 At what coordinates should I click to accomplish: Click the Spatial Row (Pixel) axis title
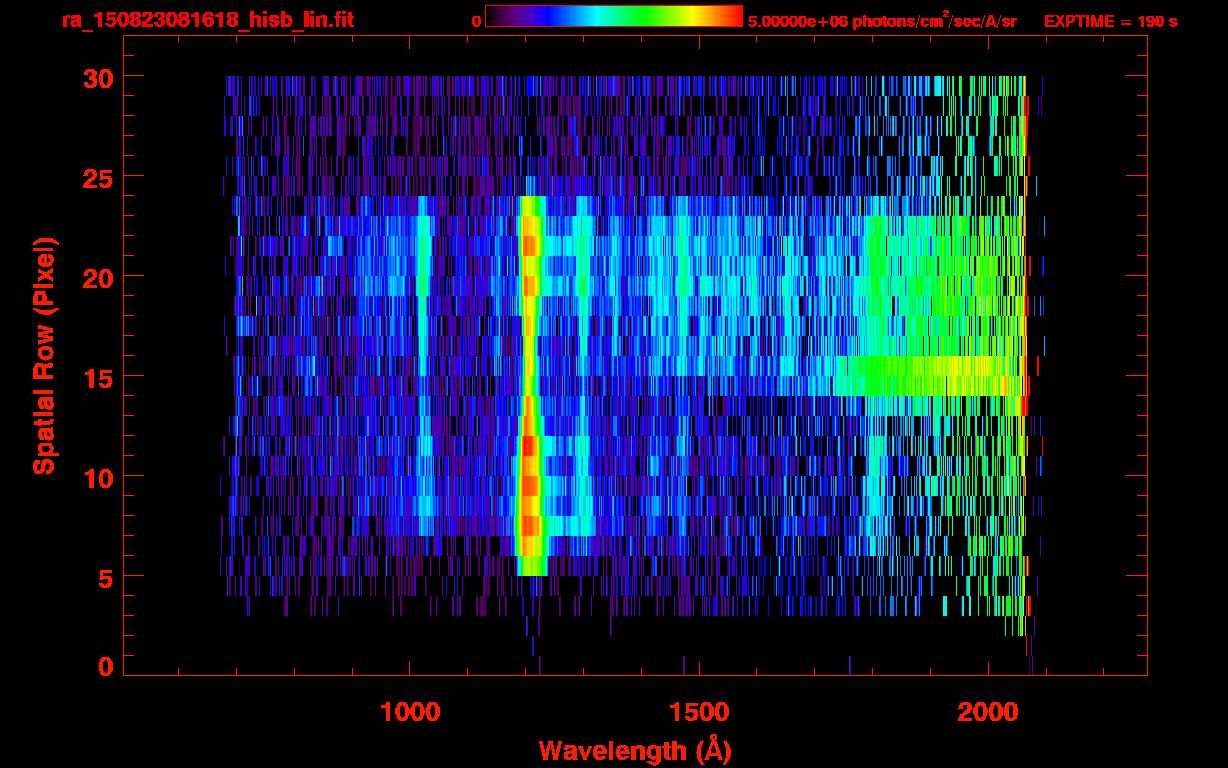pyautogui.click(x=44, y=355)
